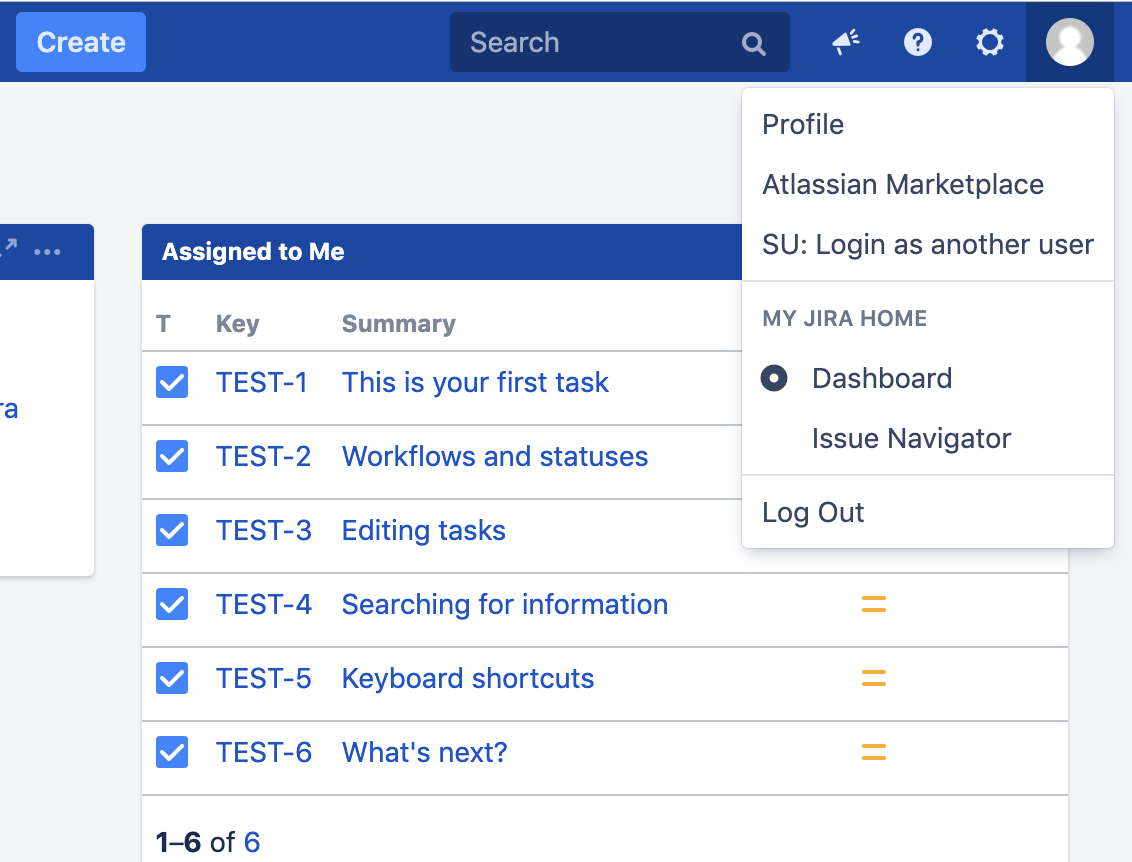Click the task type icon for TEST-1
Screen dimensions: 1132x862
coord(172,382)
